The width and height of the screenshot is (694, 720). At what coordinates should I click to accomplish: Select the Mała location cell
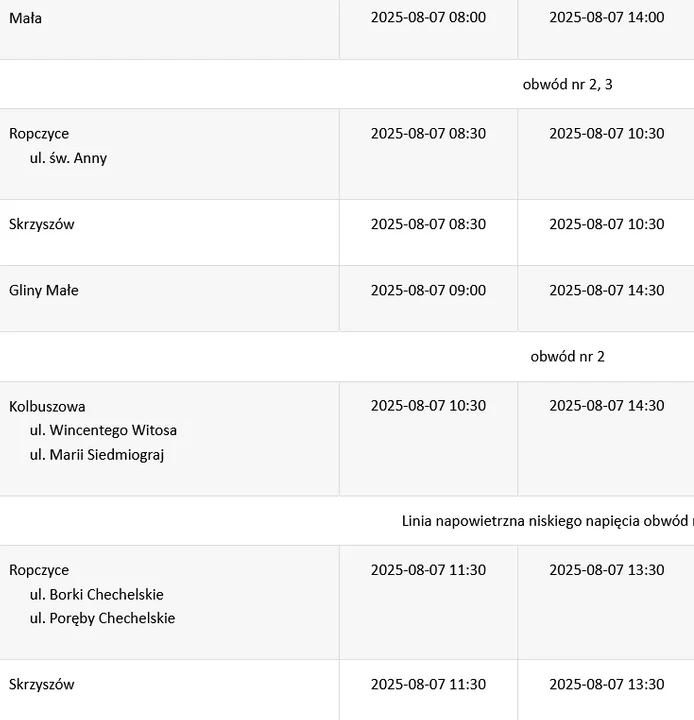point(169,29)
